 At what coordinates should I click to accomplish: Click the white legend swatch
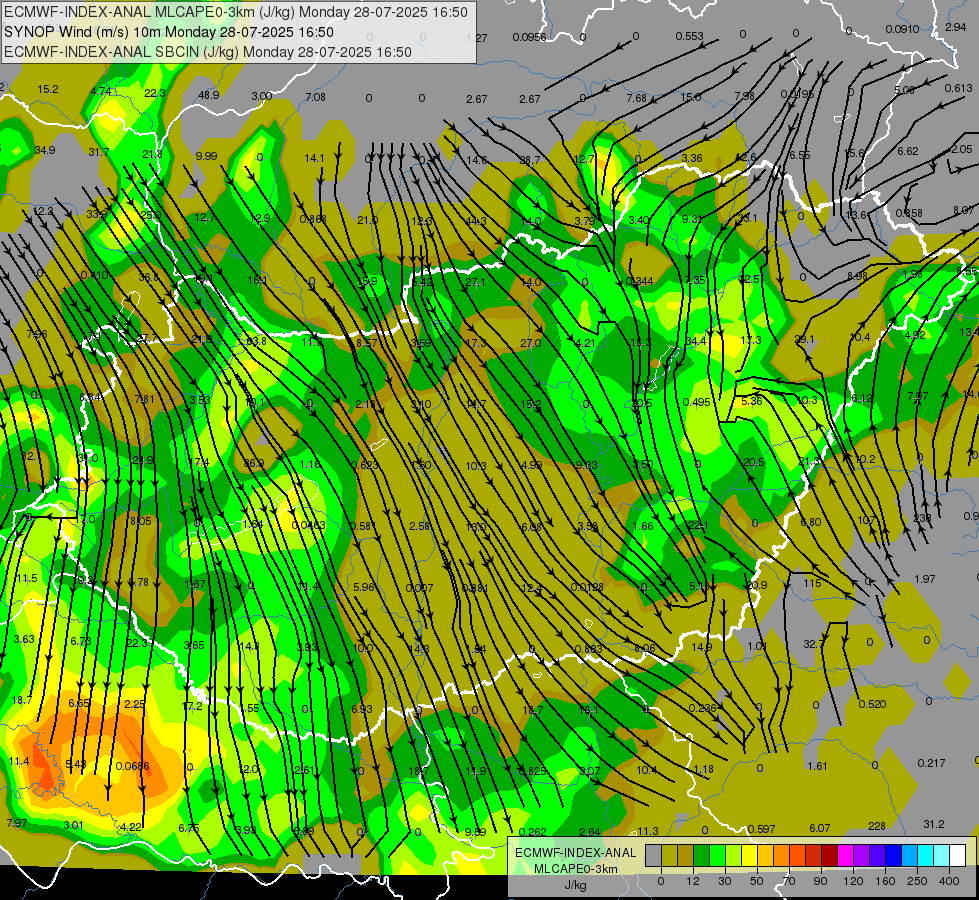[958, 855]
